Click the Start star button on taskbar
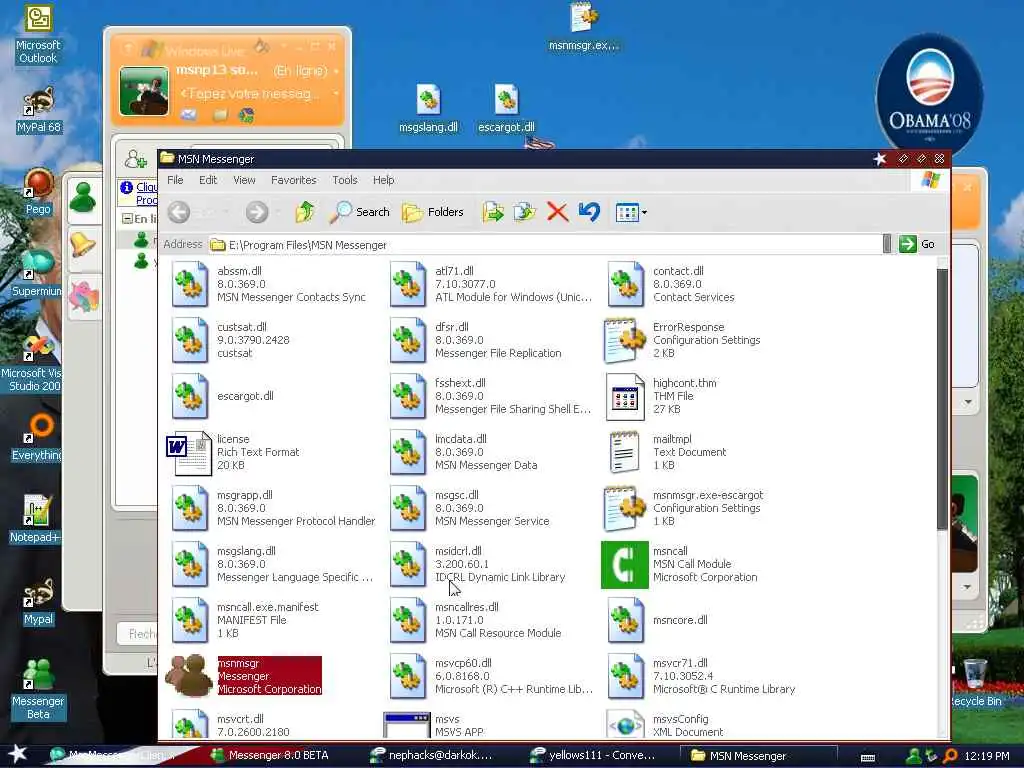1024x768 pixels. click(x=17, y=754)
